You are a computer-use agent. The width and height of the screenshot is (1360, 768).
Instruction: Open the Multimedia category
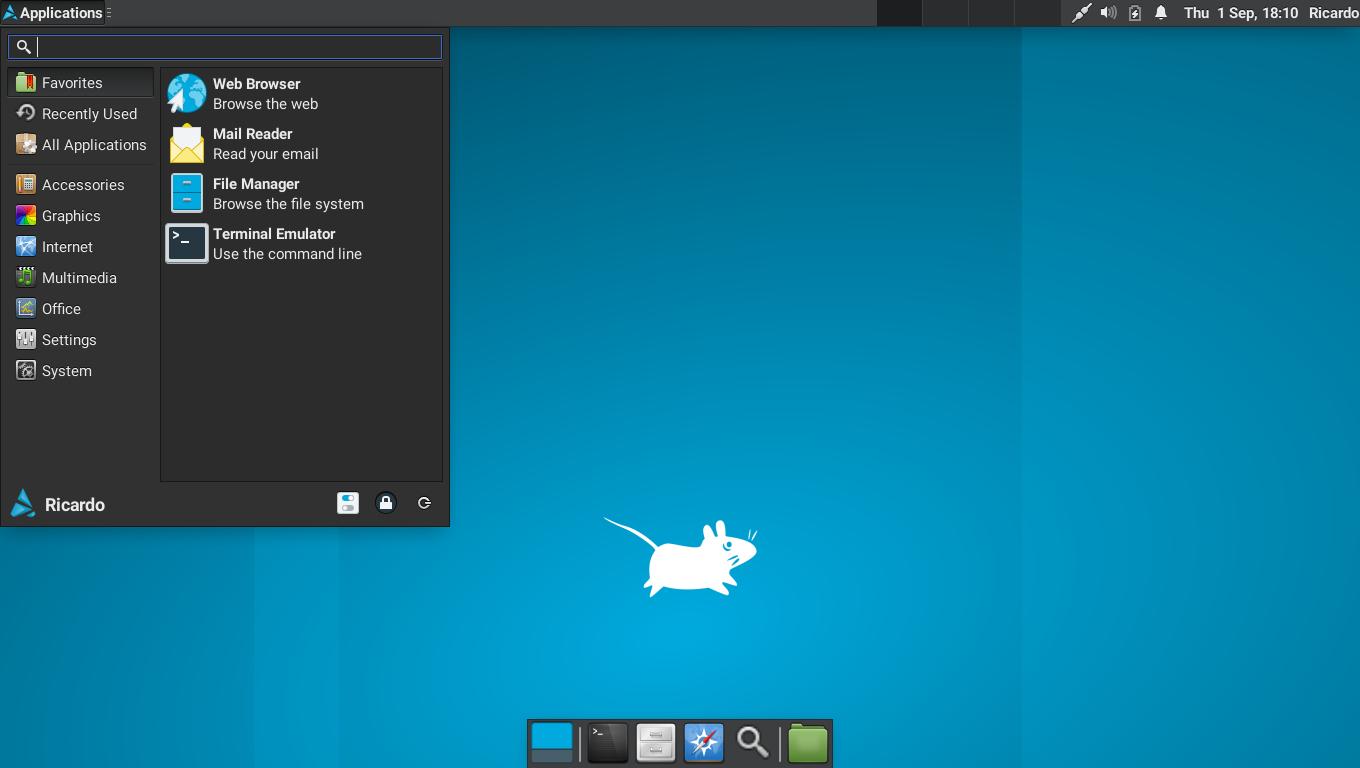80,278
